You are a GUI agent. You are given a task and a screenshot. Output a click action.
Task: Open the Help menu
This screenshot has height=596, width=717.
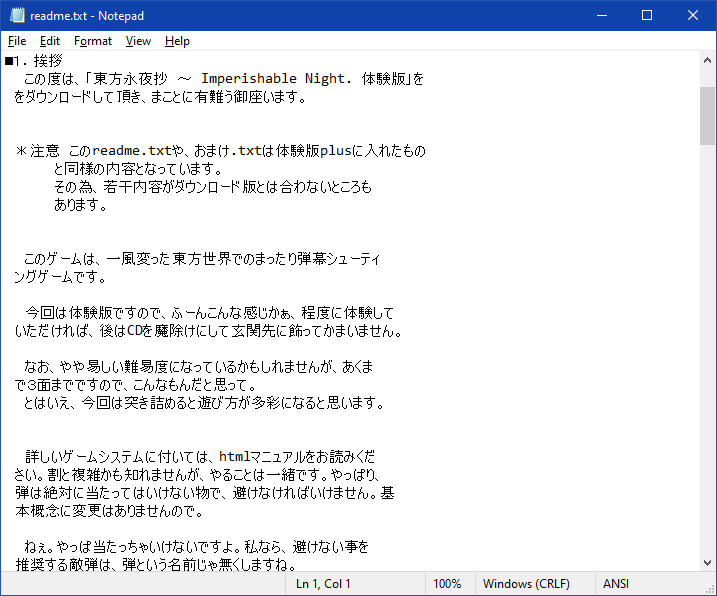pyautogui.click(x=177, y=41)
